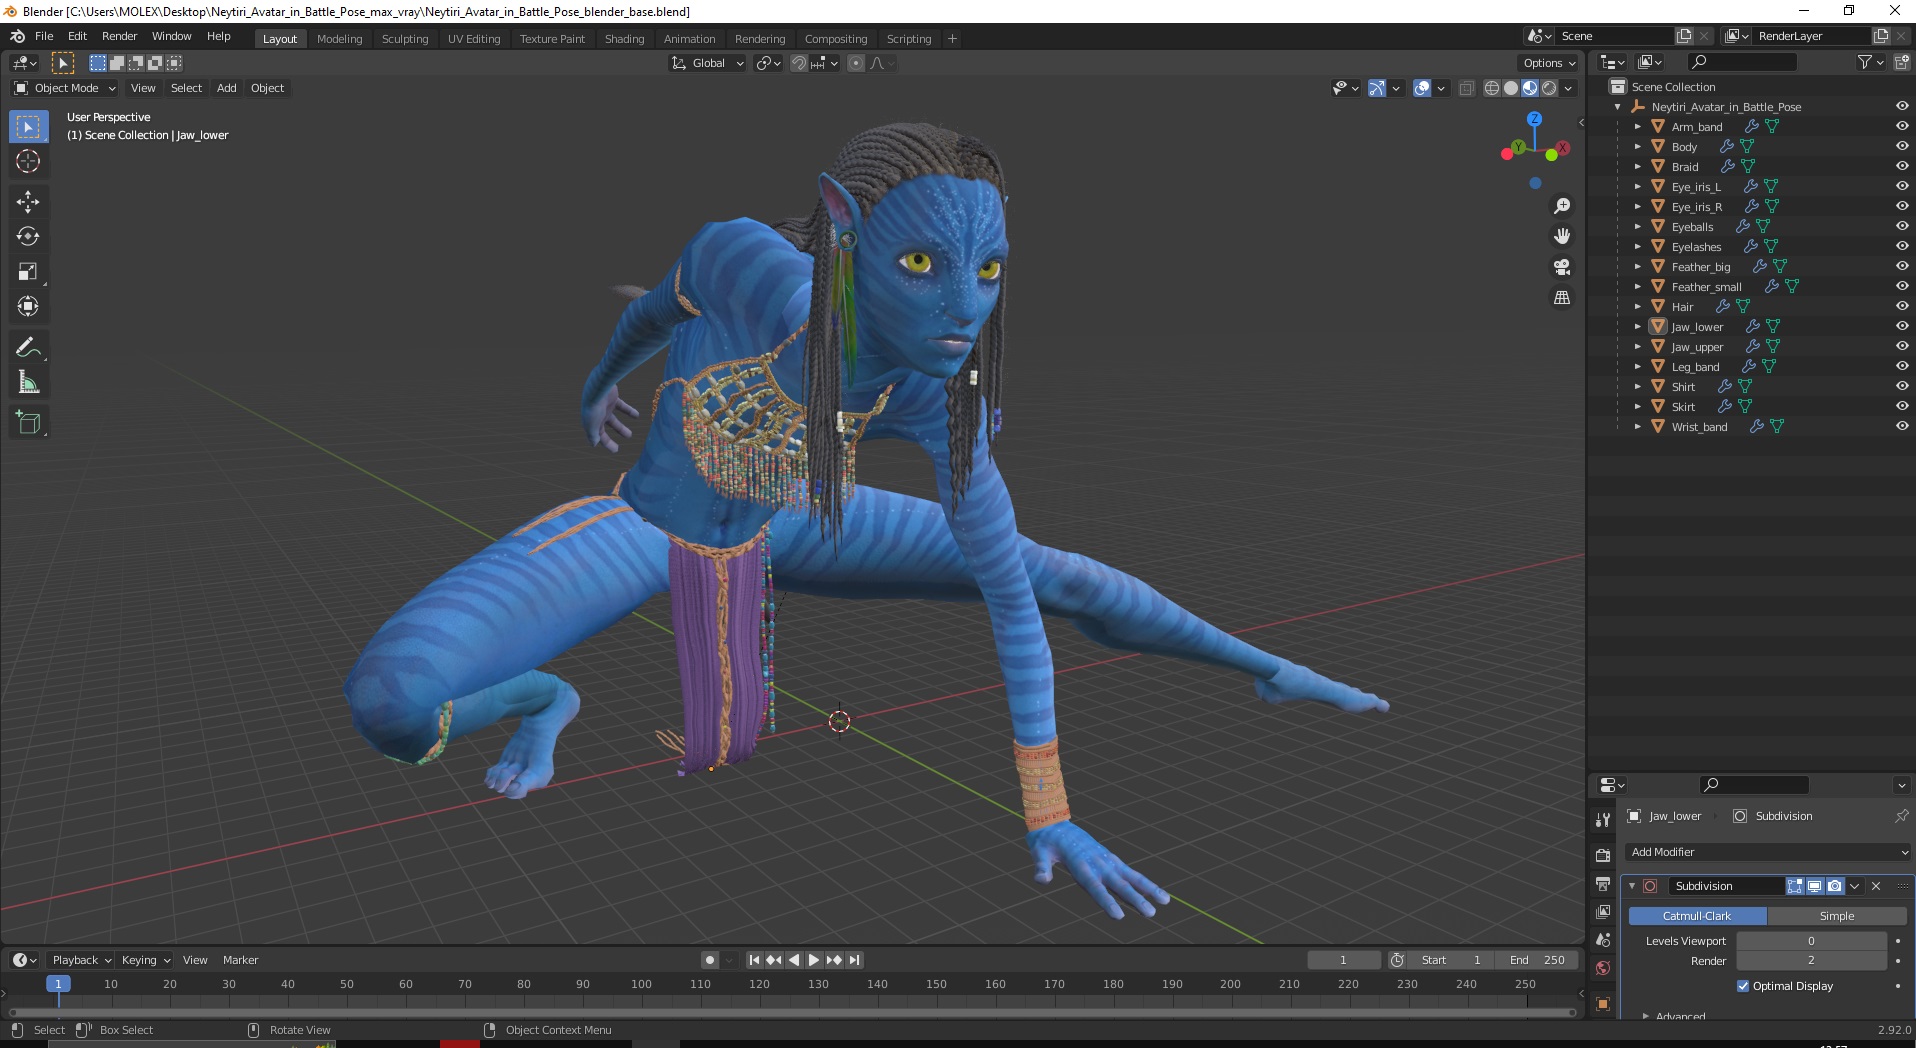Open the viewport Add menu
The image size is (1916, 1048).
click(x=227, y=88)
